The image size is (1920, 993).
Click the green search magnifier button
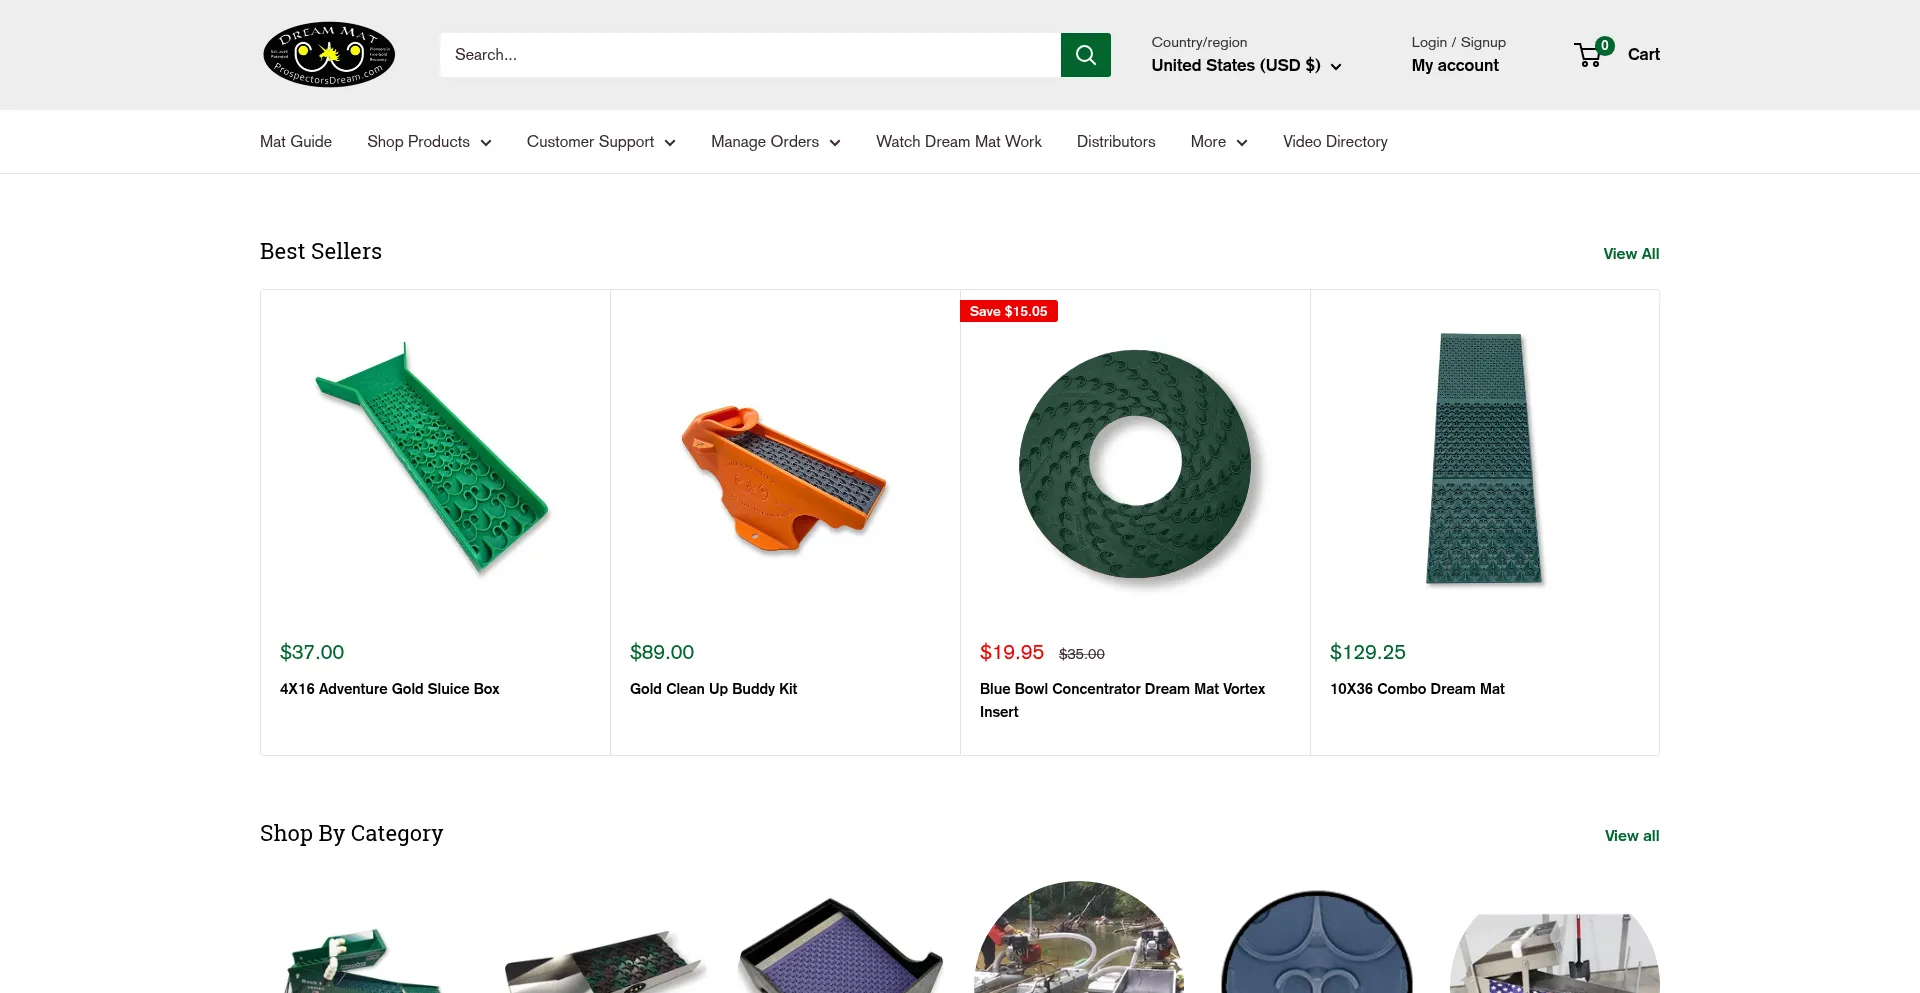tap(1086, 55)
